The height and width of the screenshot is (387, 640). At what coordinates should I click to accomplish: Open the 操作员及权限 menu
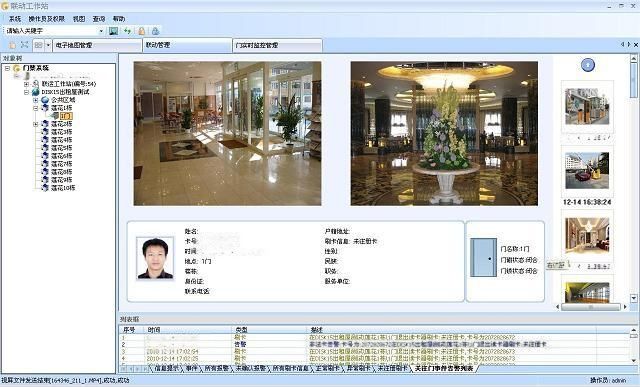pos(47,19)
